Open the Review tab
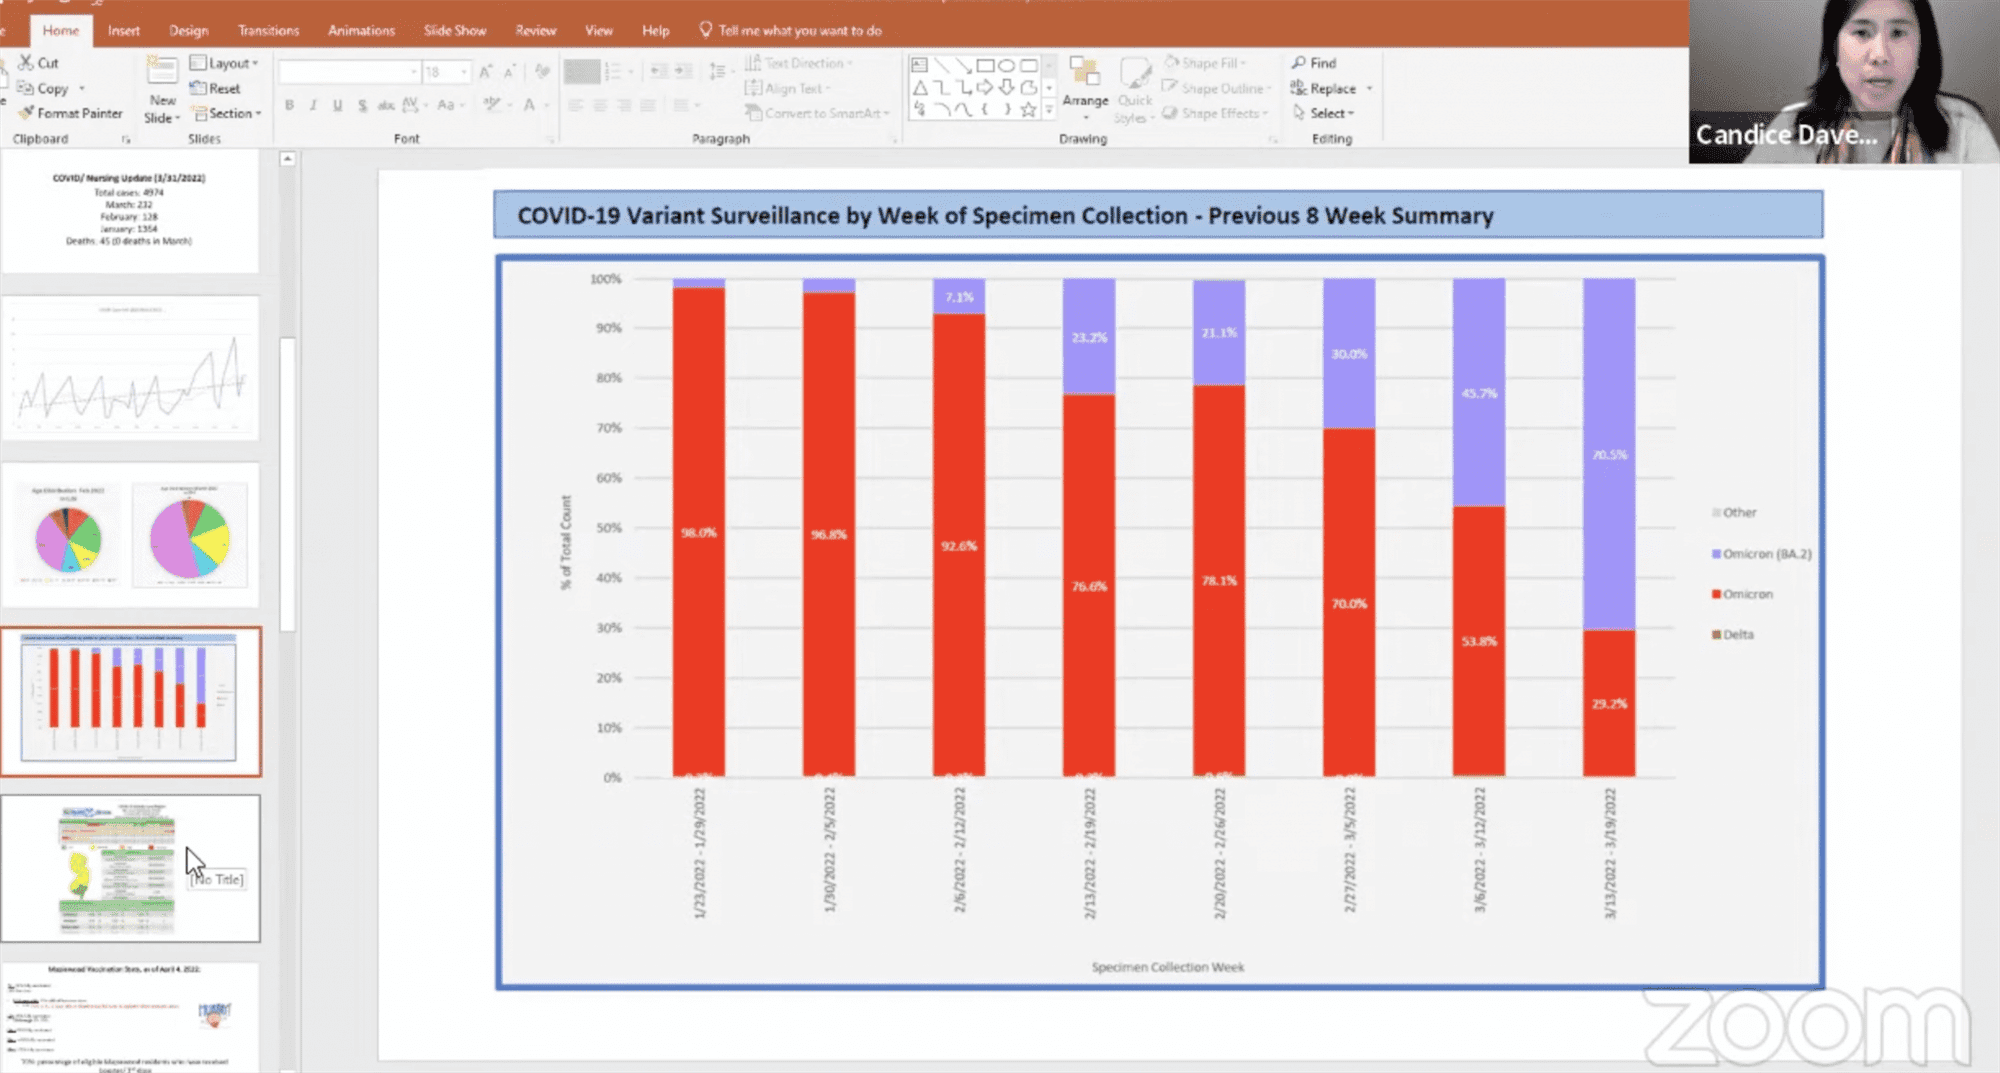 (x=536, y=30)
